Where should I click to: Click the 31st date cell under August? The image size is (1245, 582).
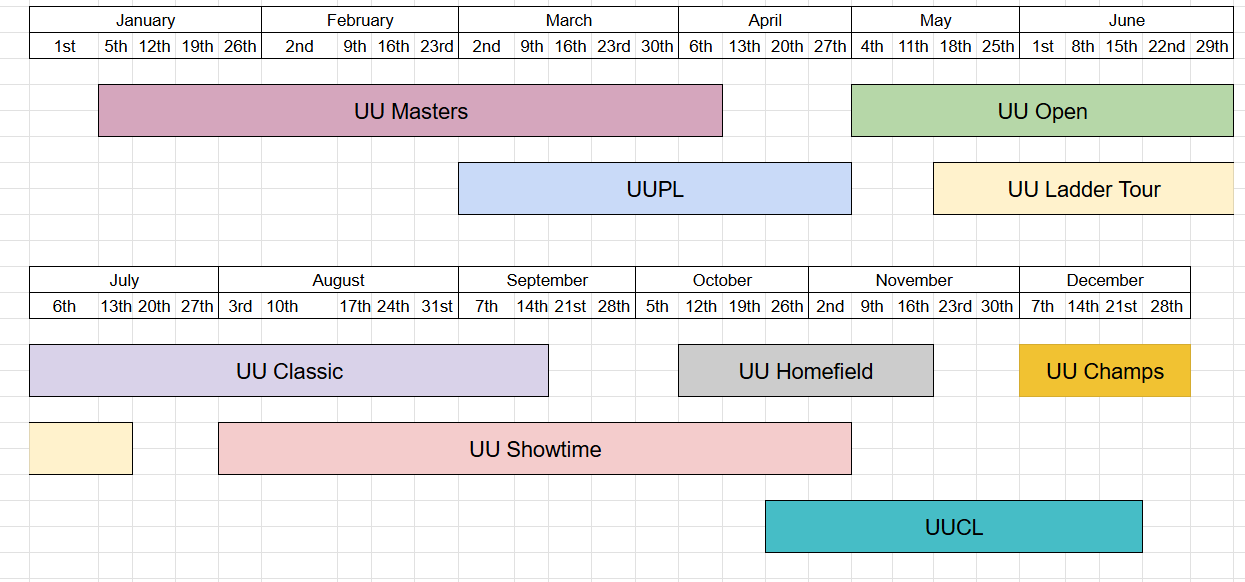(x=437, y=306)
